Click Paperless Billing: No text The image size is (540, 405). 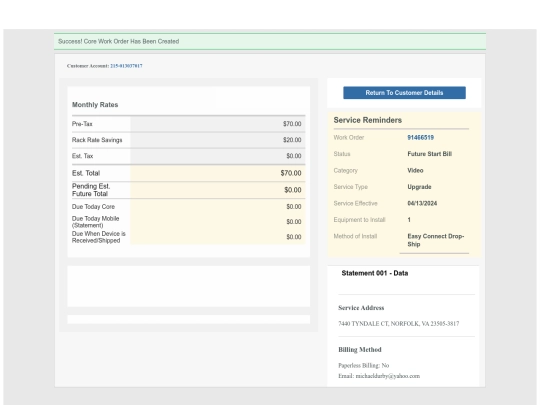pos(364,365)
